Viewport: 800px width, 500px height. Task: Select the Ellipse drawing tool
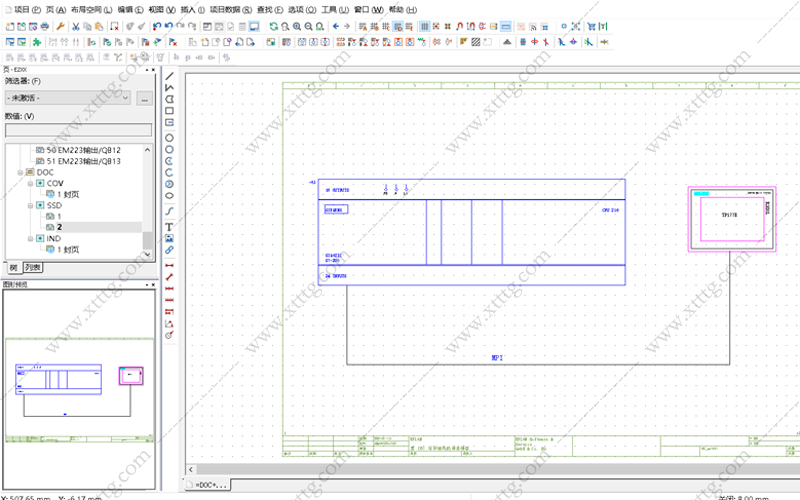coord(169,195)
